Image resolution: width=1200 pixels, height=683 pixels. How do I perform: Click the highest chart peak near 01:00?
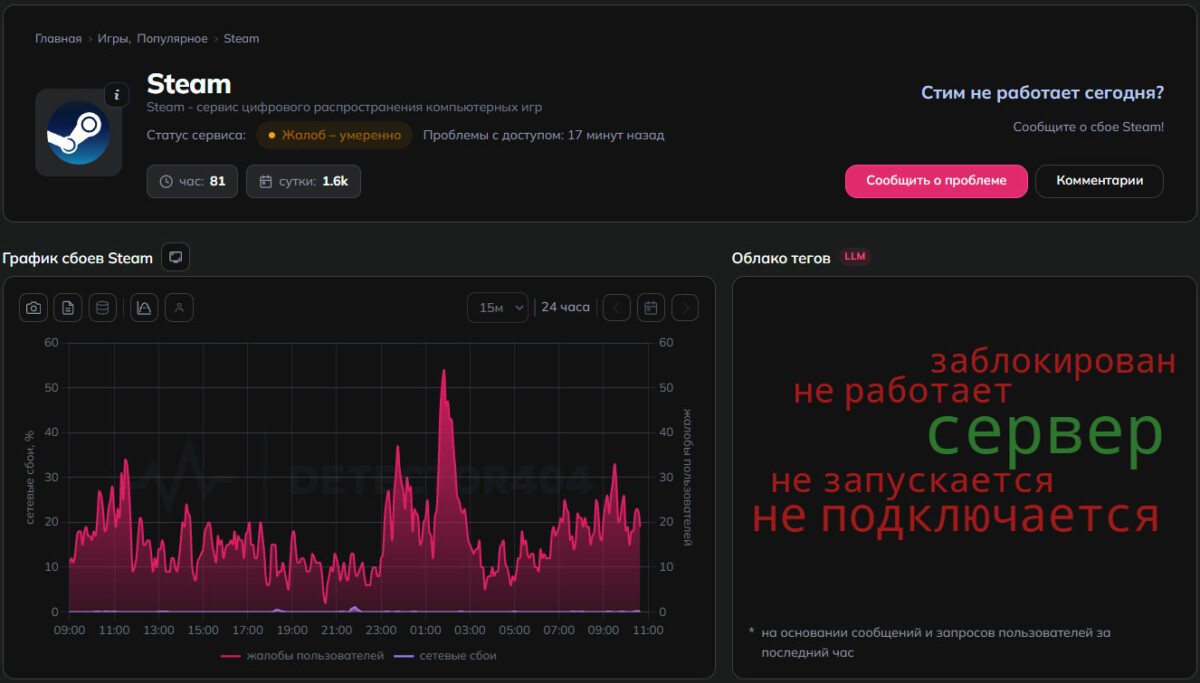pos(443,371)
